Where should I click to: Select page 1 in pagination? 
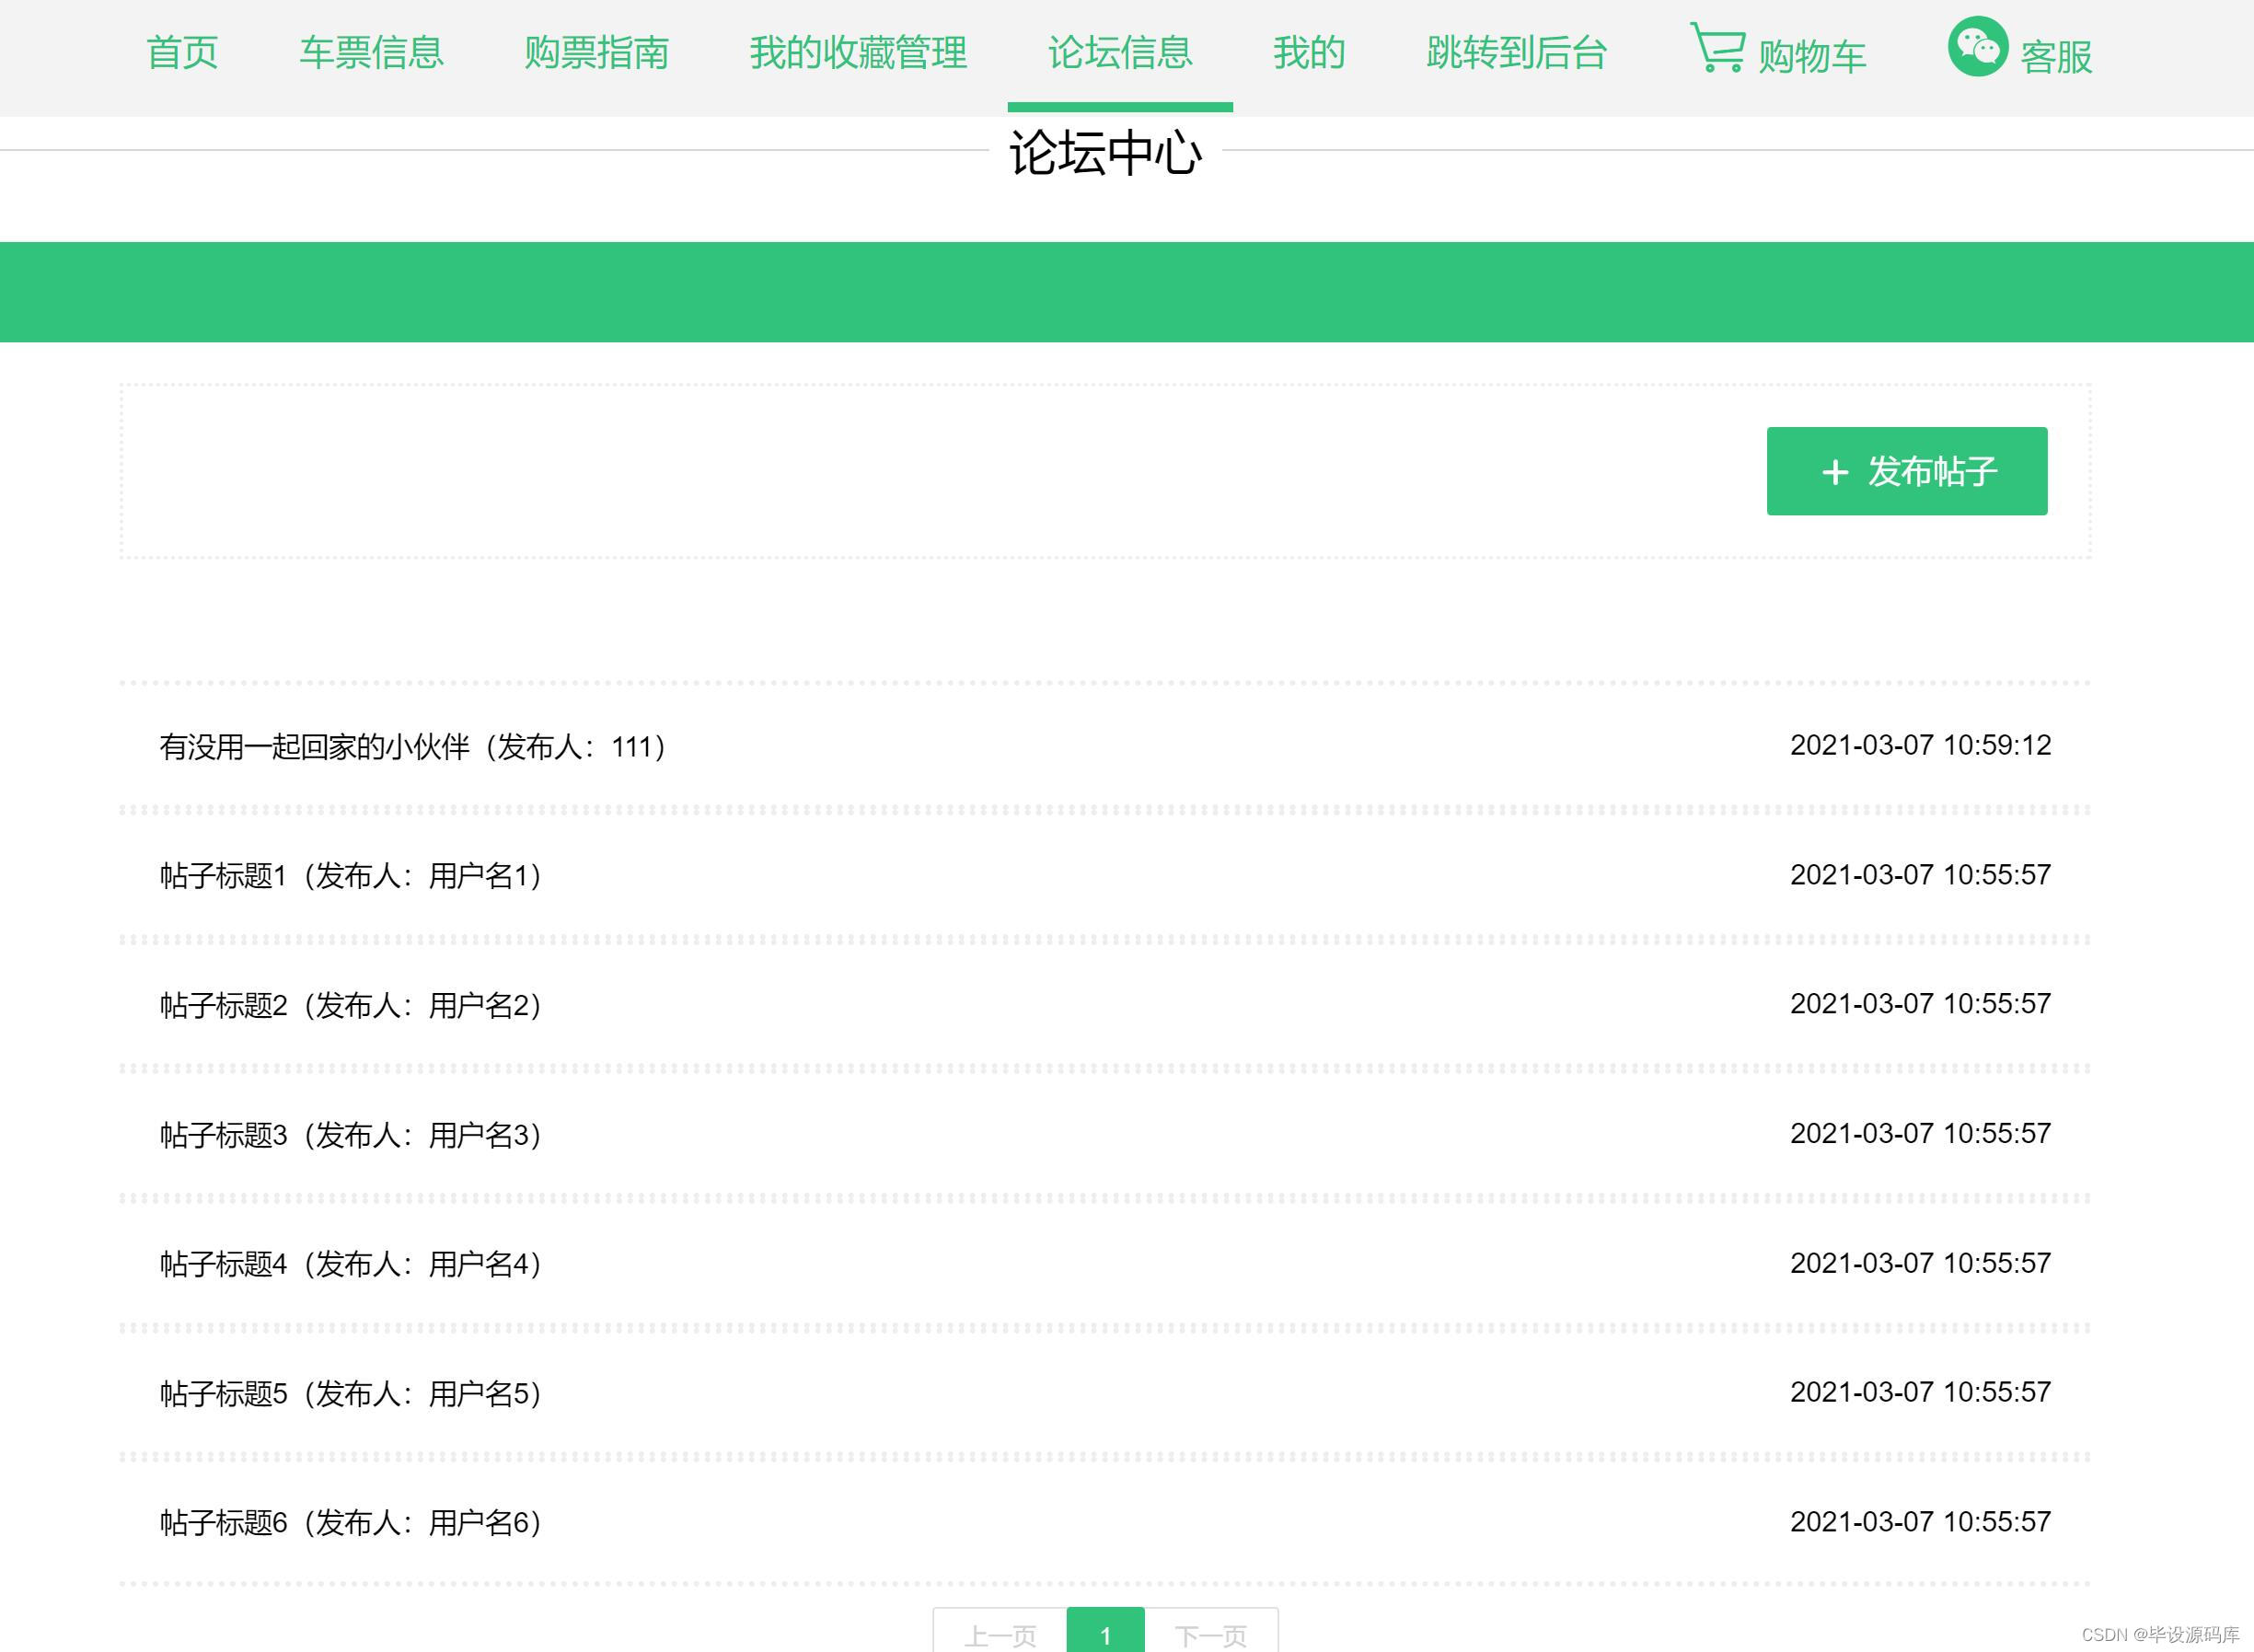(1105, 1636)
